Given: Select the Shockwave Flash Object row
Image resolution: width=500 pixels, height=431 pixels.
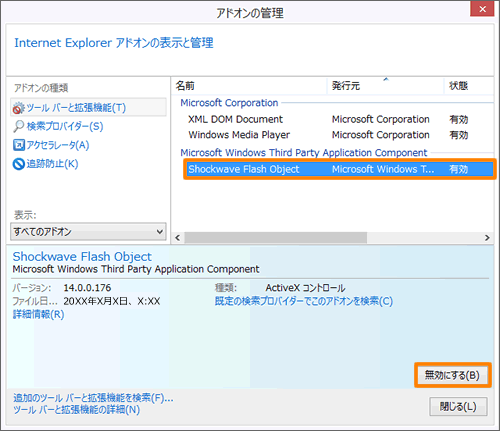Looking at the screenshot, I should 340,169.
